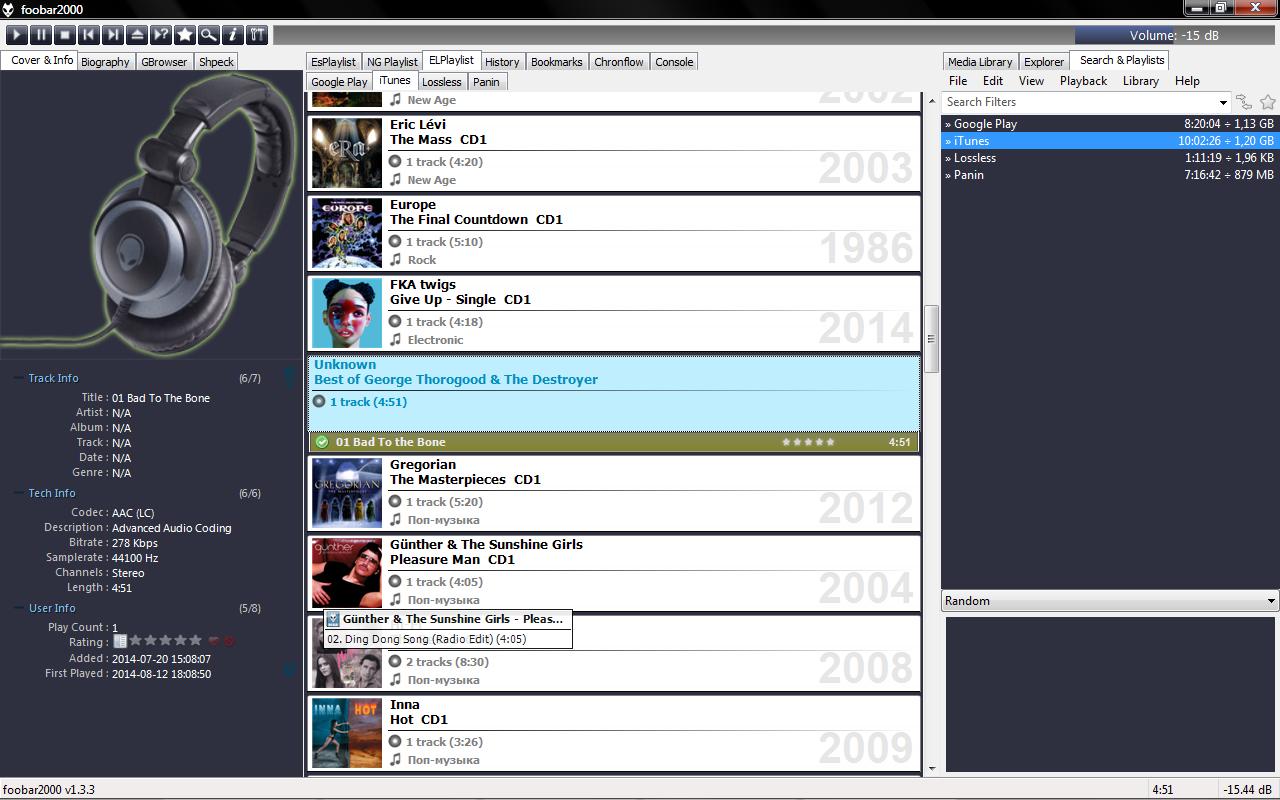Click the Stop playback button
Image resolution: width=1280 pixels, height=800 pixels.
65,35
